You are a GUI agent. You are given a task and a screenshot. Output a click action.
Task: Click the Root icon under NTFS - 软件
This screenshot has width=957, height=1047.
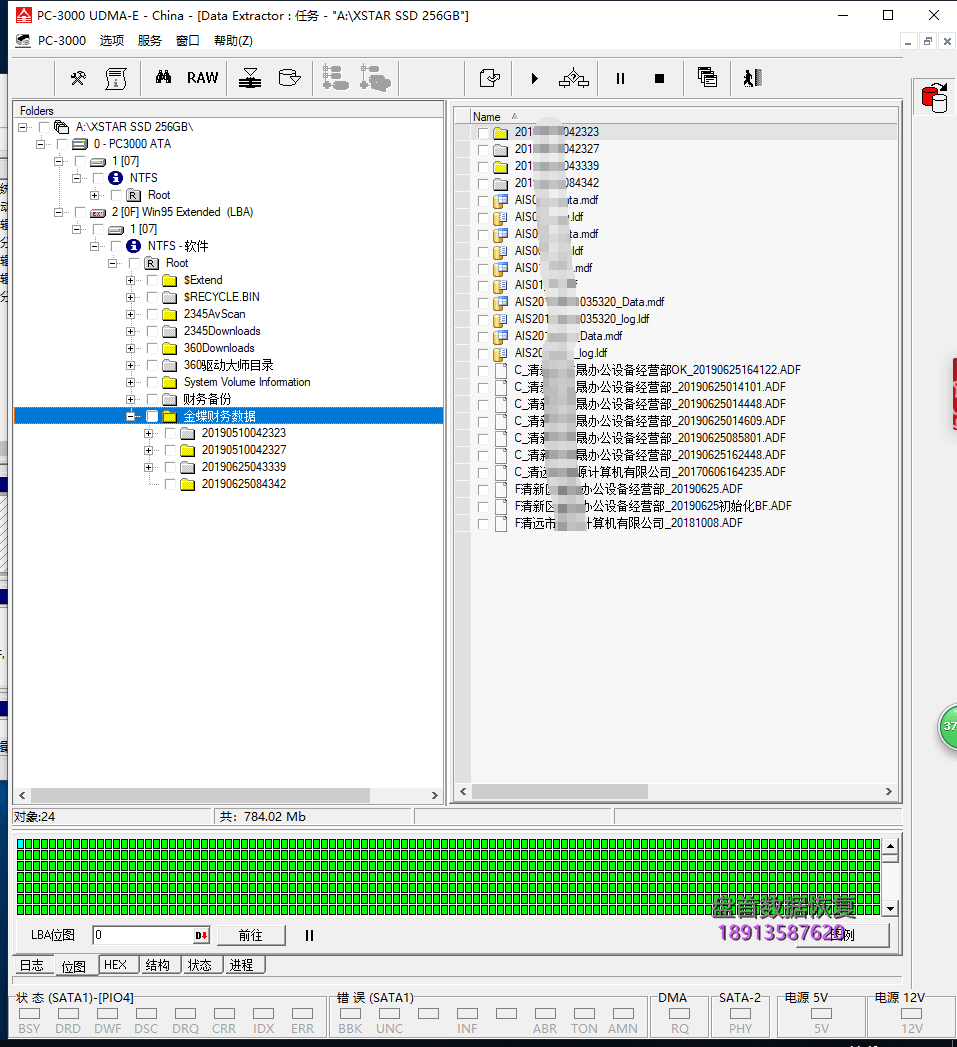152,263
